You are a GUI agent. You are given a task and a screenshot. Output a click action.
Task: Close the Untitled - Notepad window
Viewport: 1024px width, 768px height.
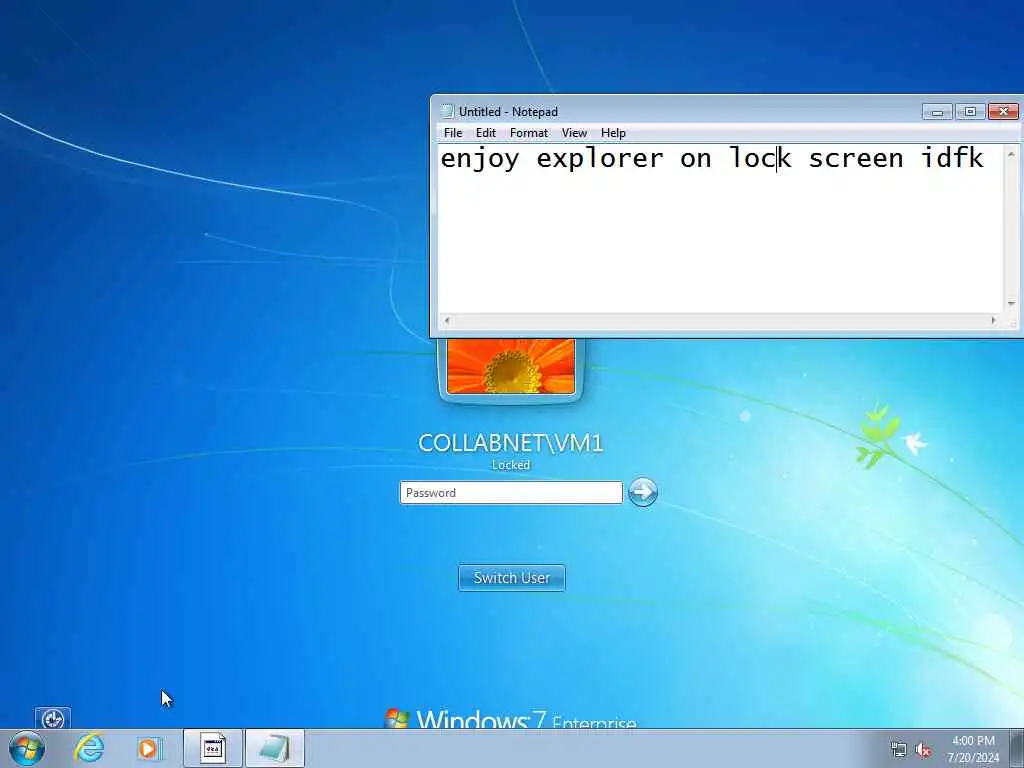click(1003, 112)
